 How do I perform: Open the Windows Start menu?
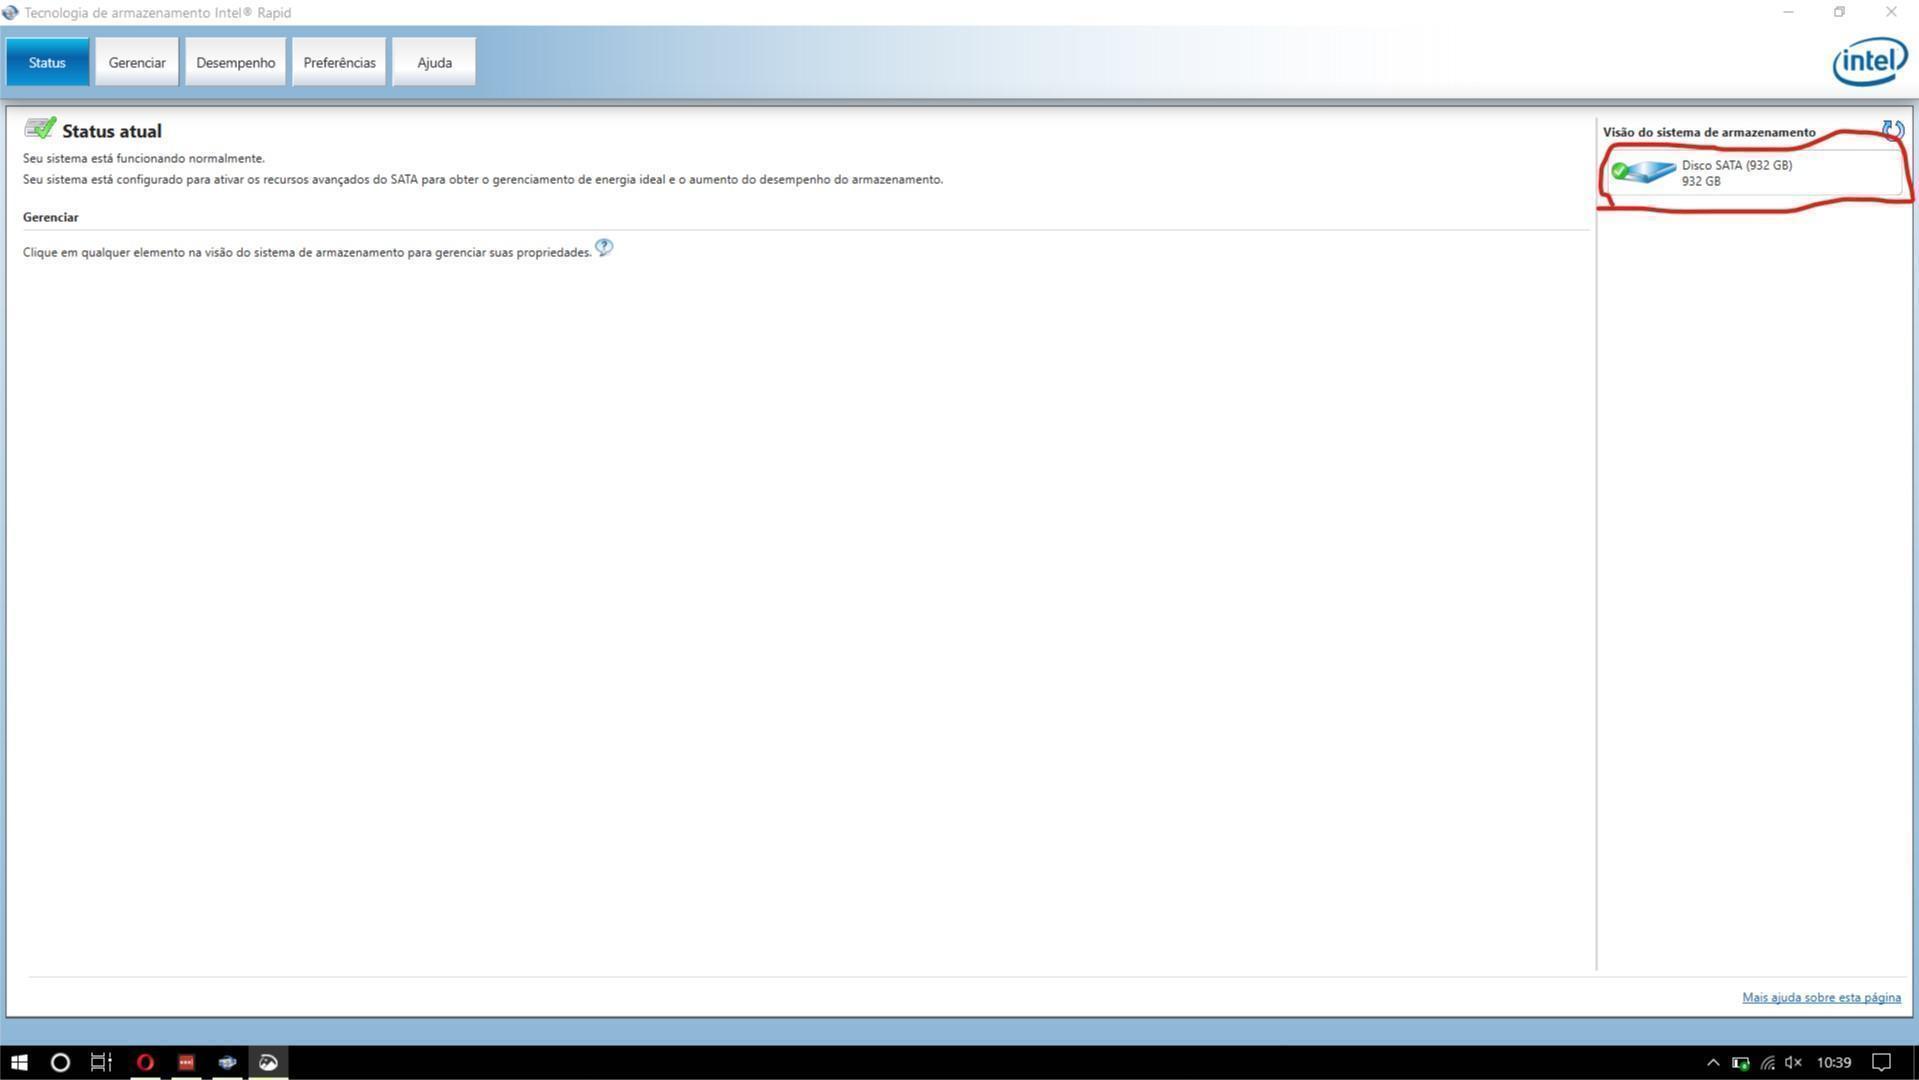[x=19, y=1062]
